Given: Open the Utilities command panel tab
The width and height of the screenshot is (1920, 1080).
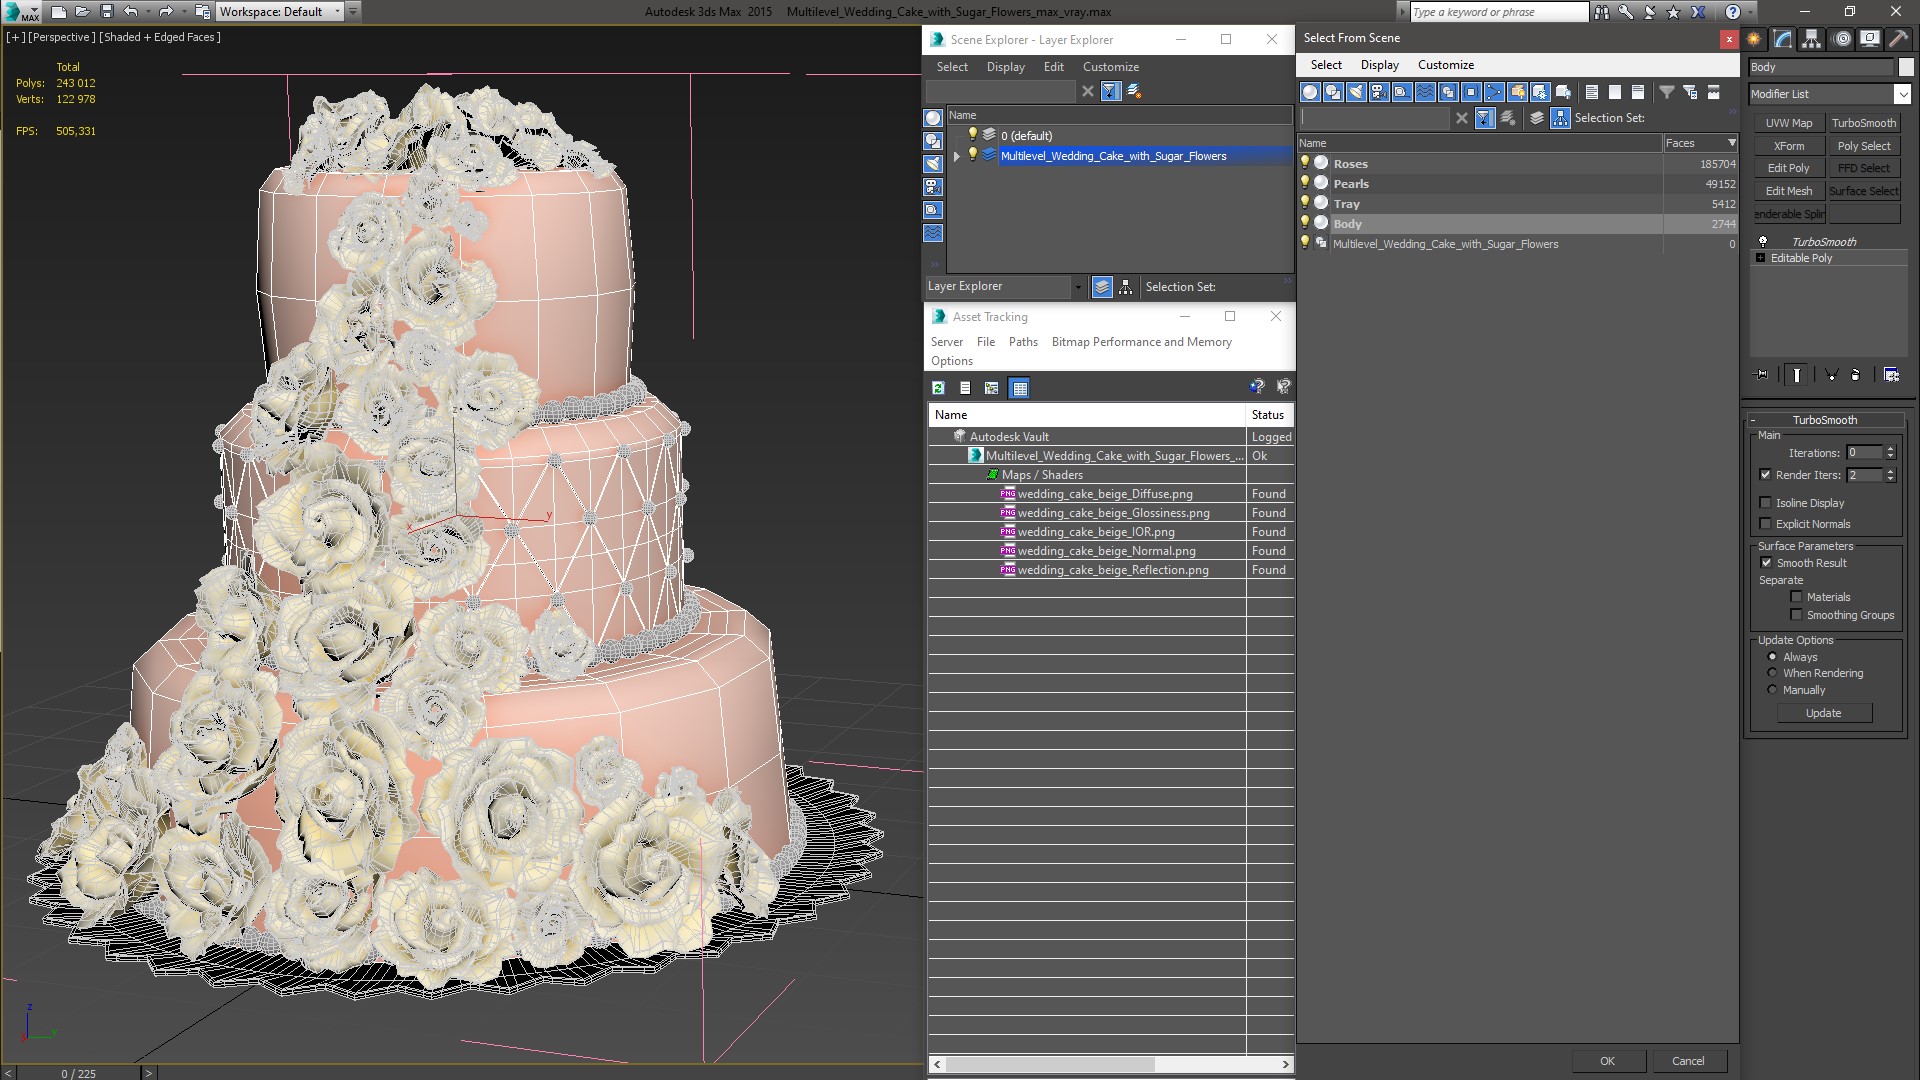Looking at the screenshot, I should coord(1898,39).
